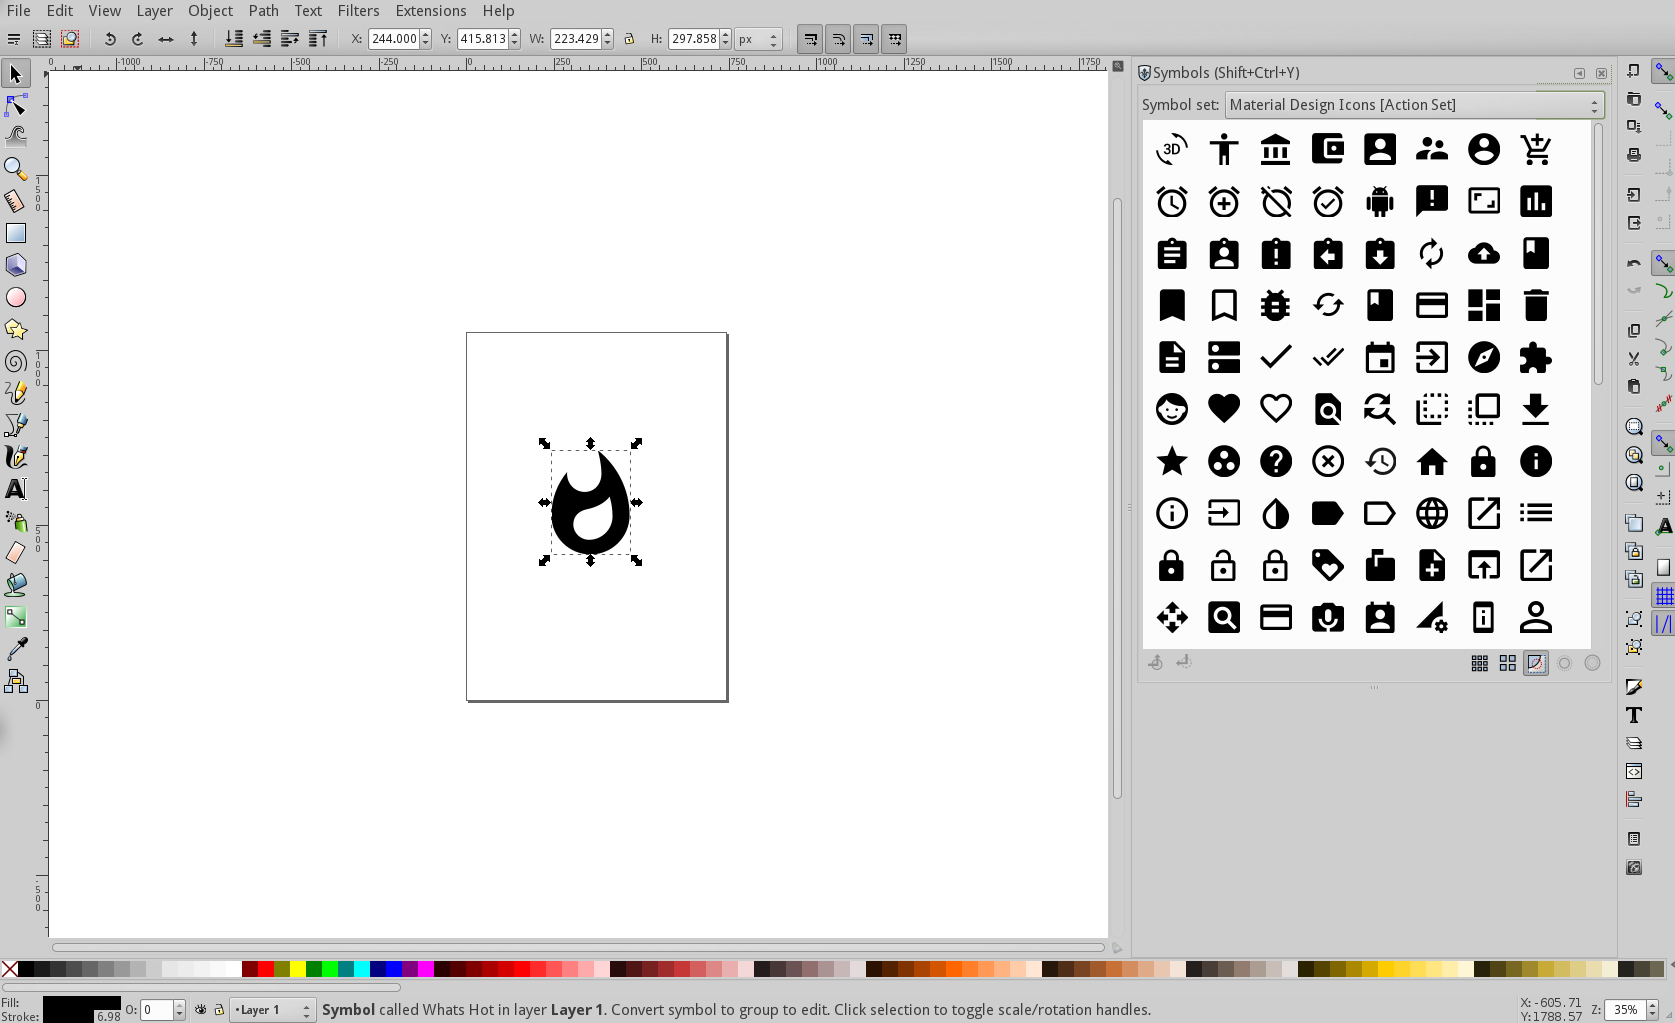The image size is (1675, 1023).
Task: Pick the Dropper color picker tool
Action: click(16, 649)
